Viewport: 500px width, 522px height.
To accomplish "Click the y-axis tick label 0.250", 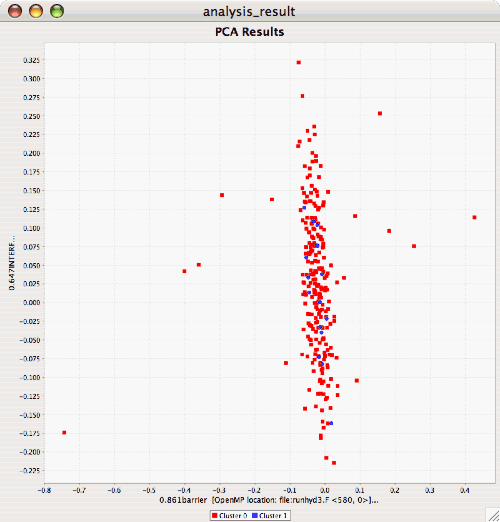I will [x=31, y=116].
